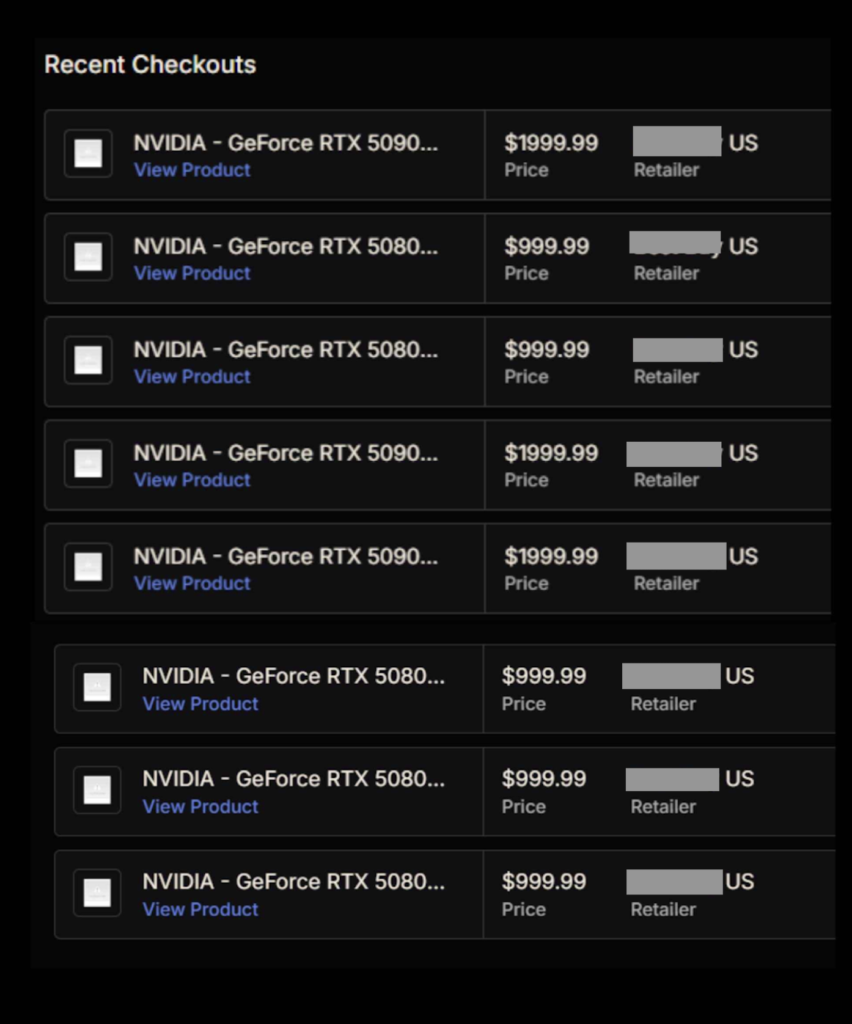
Task: Select the third checkout row's product image icon
Action: point(88,360)
